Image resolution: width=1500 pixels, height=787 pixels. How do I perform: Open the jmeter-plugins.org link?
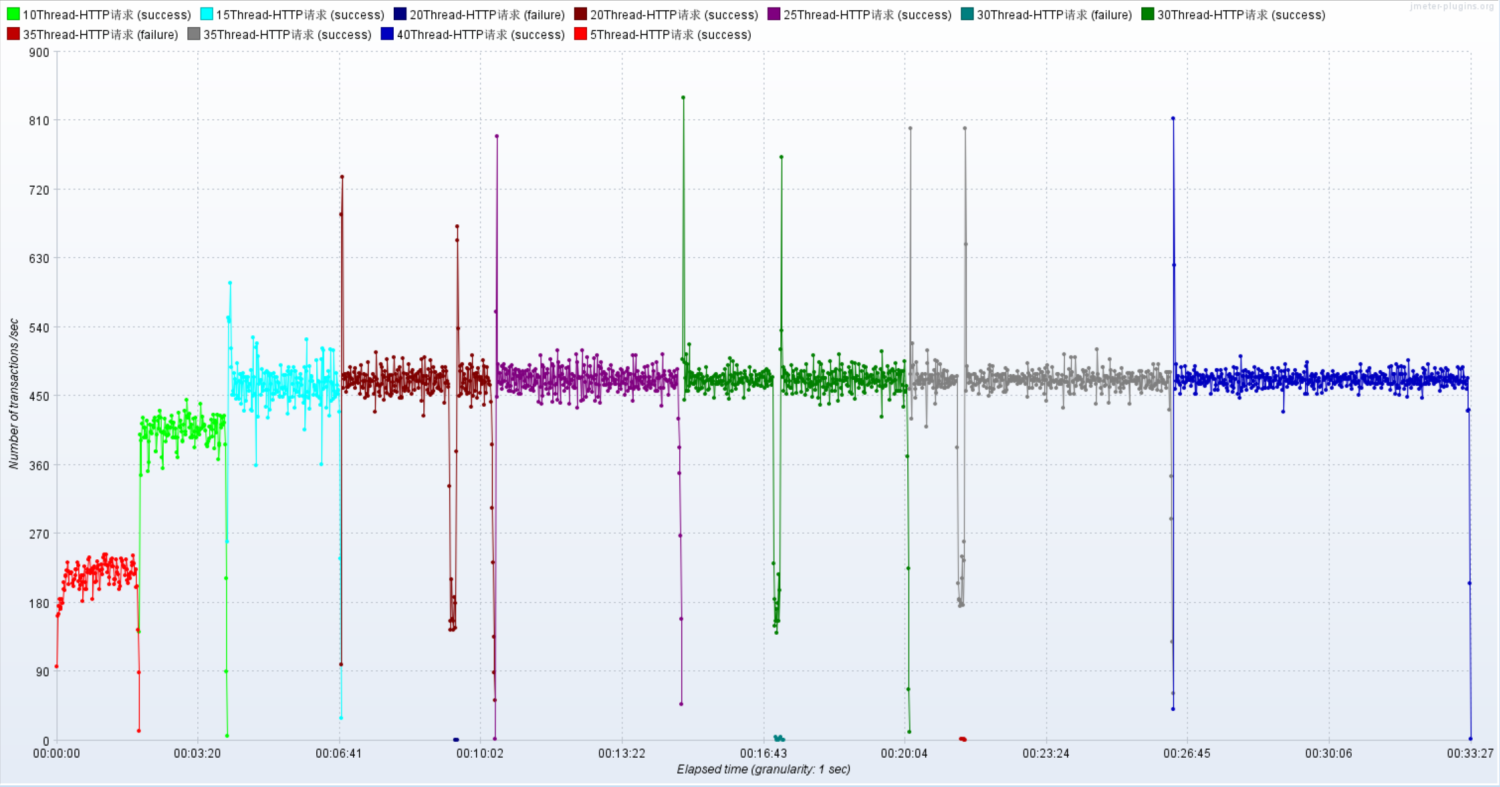point(1452,6)
